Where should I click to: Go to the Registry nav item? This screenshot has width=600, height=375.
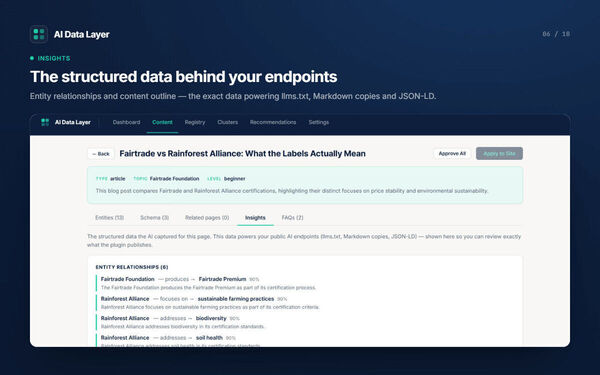[x=195, y=122]
